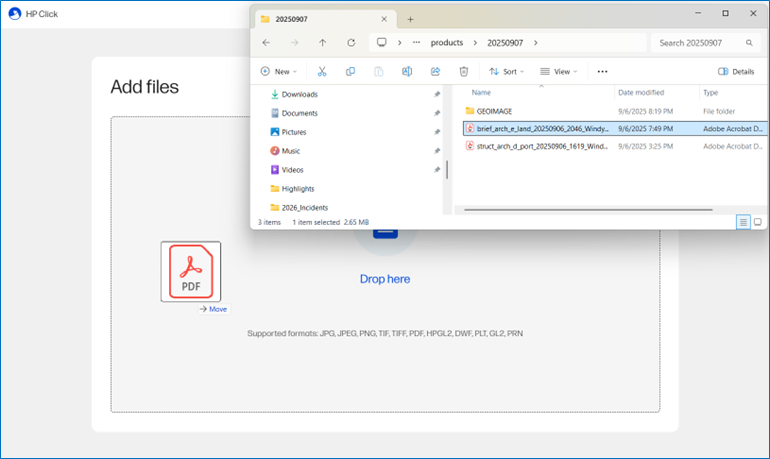Click the Cut scissors icon
Screen dimensions: 770x459
point(322,72)
